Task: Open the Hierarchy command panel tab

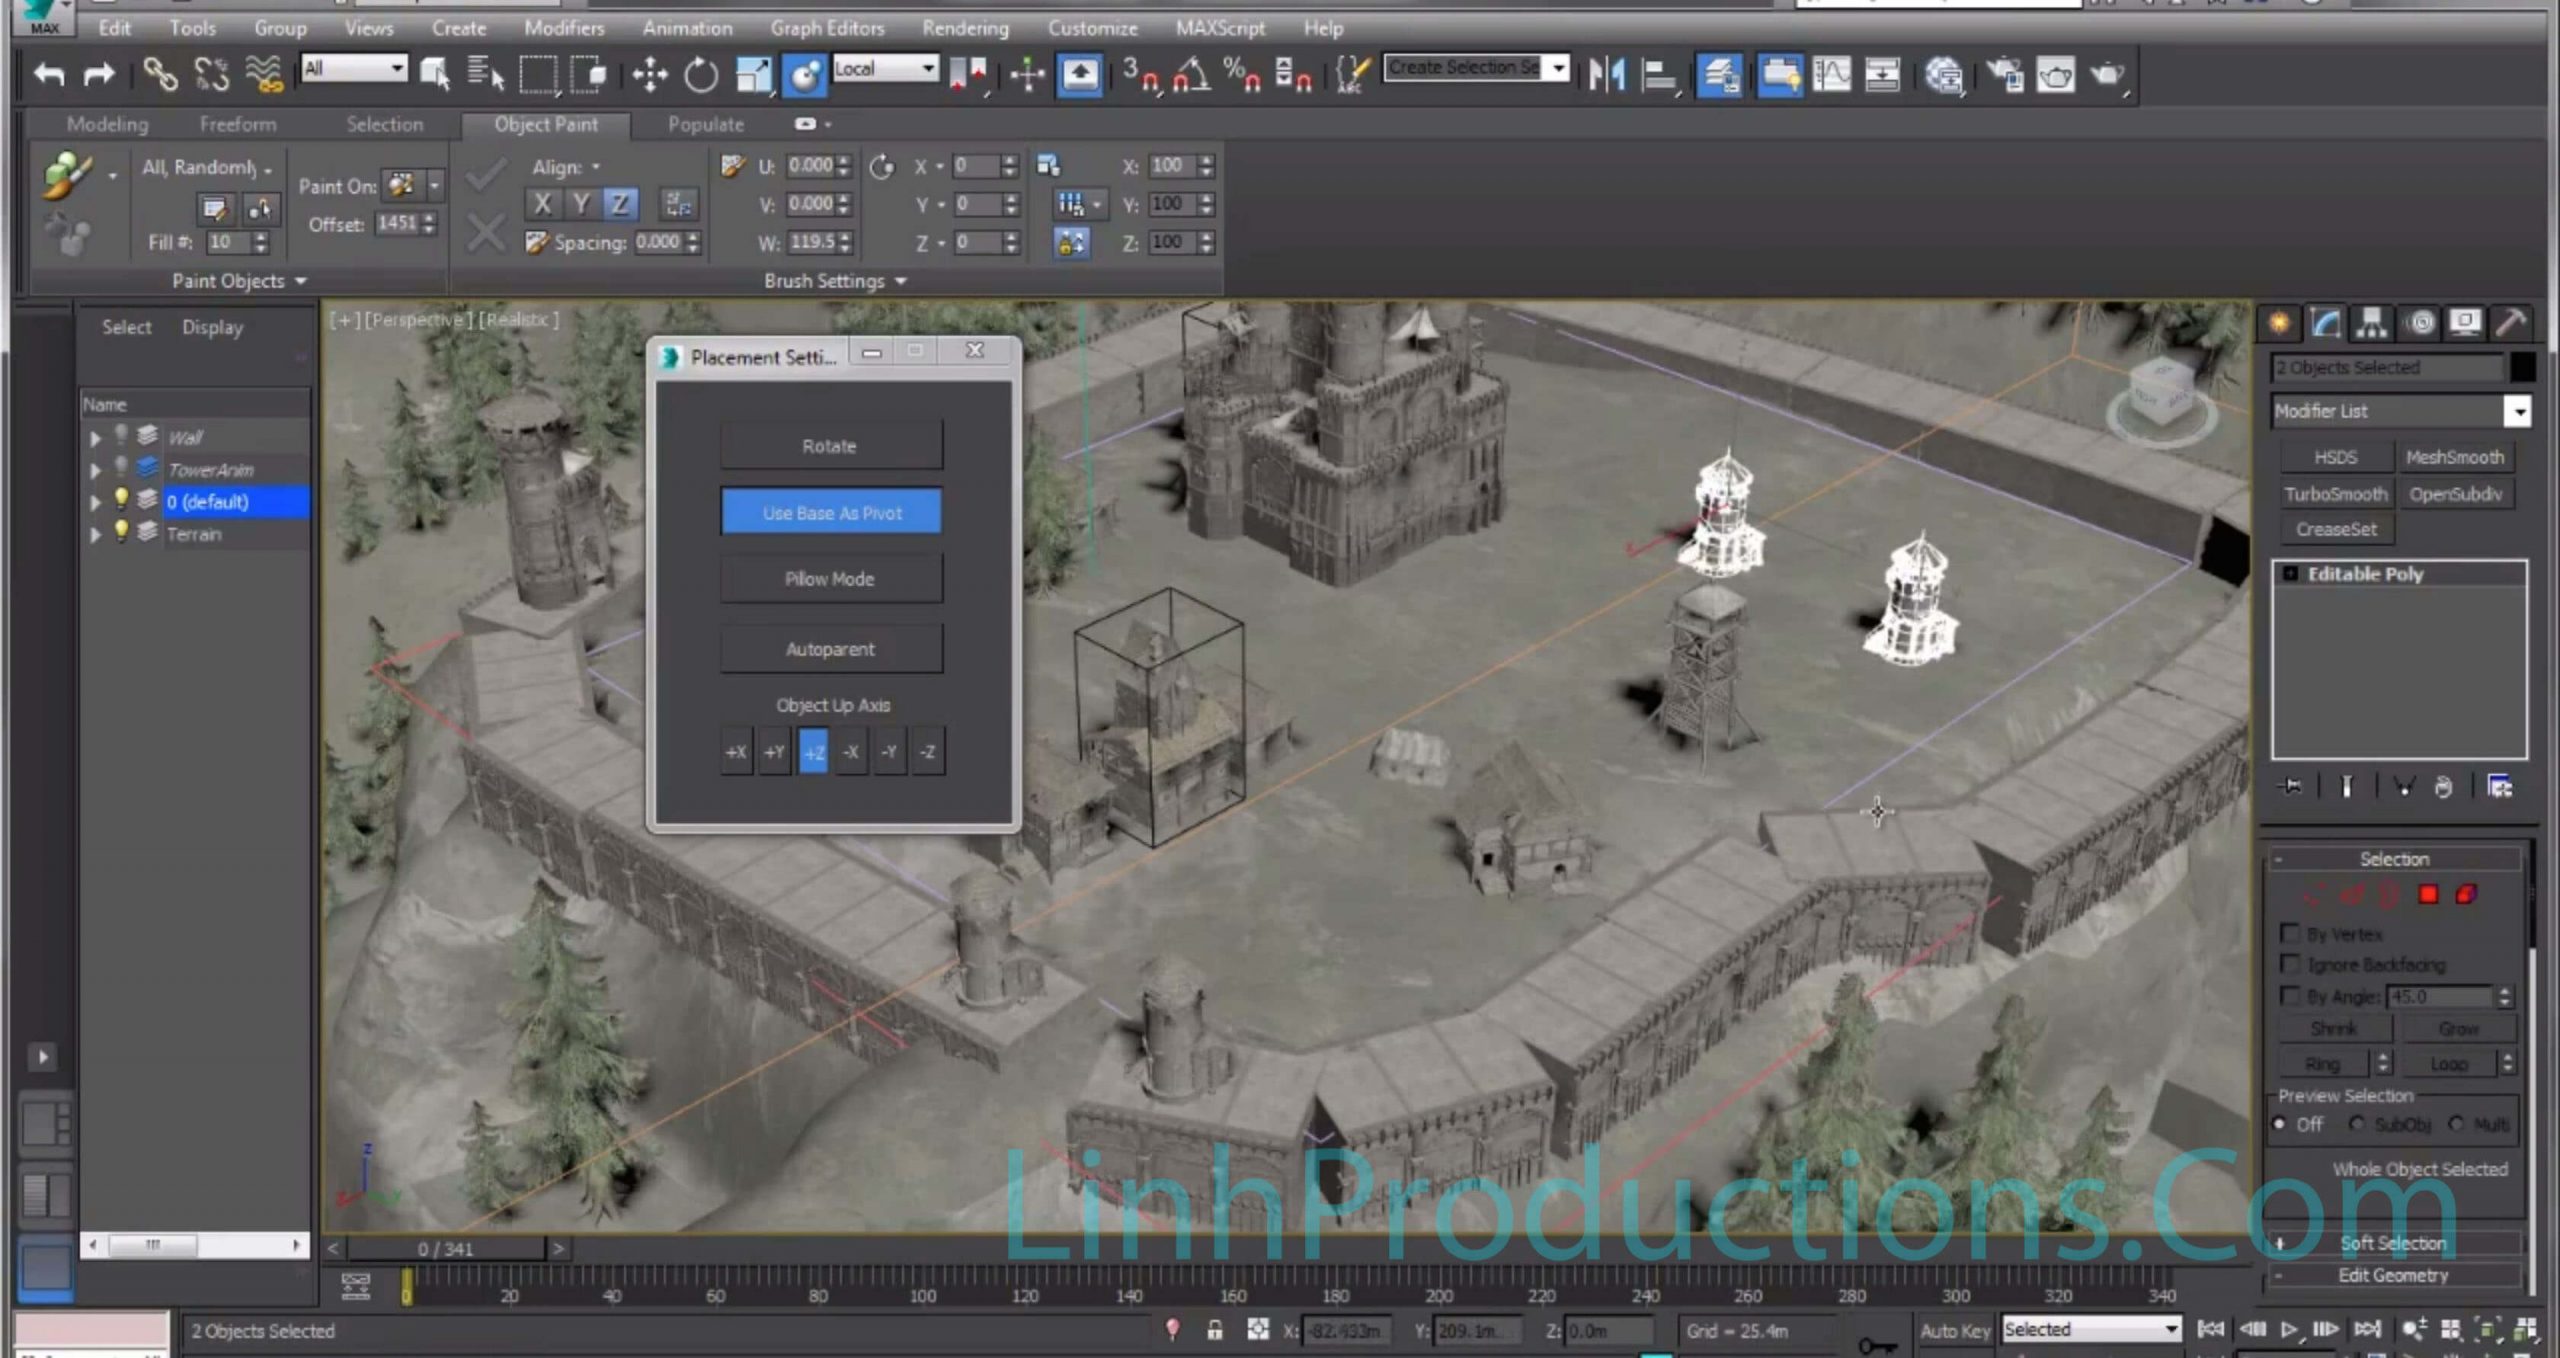Action: coord(2371,322)
